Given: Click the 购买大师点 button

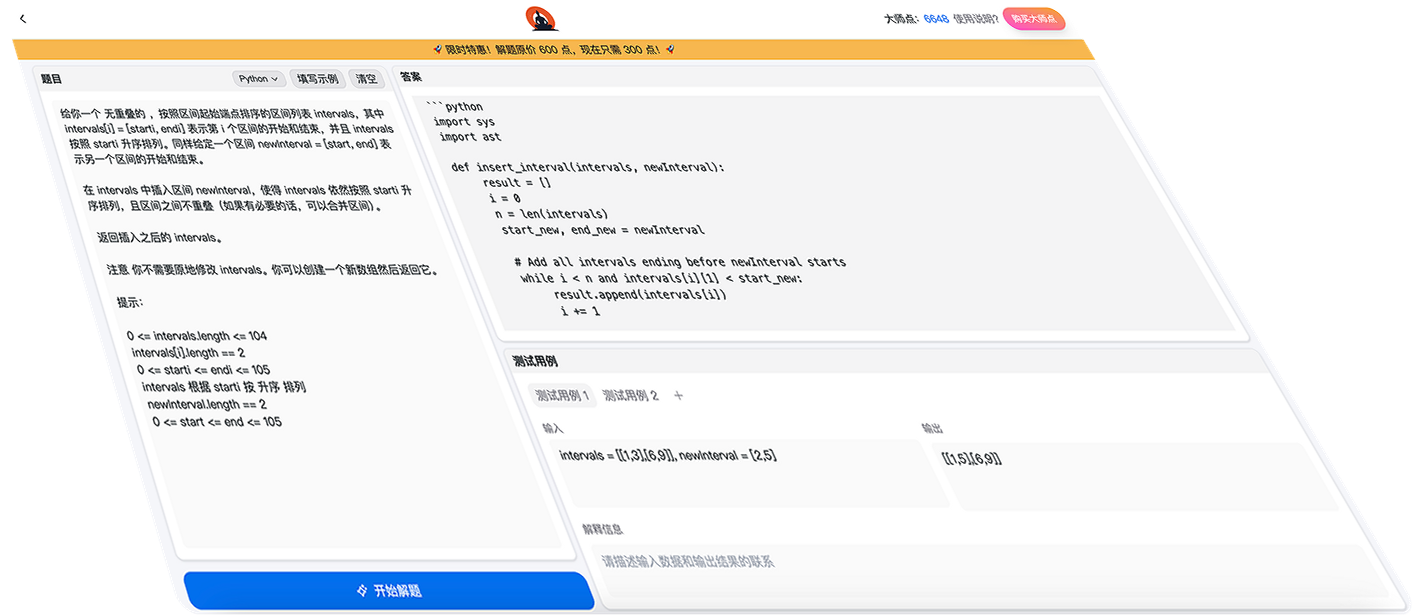Looking at the screenshot, I should pyautogui.click(x=1033, y=19).
